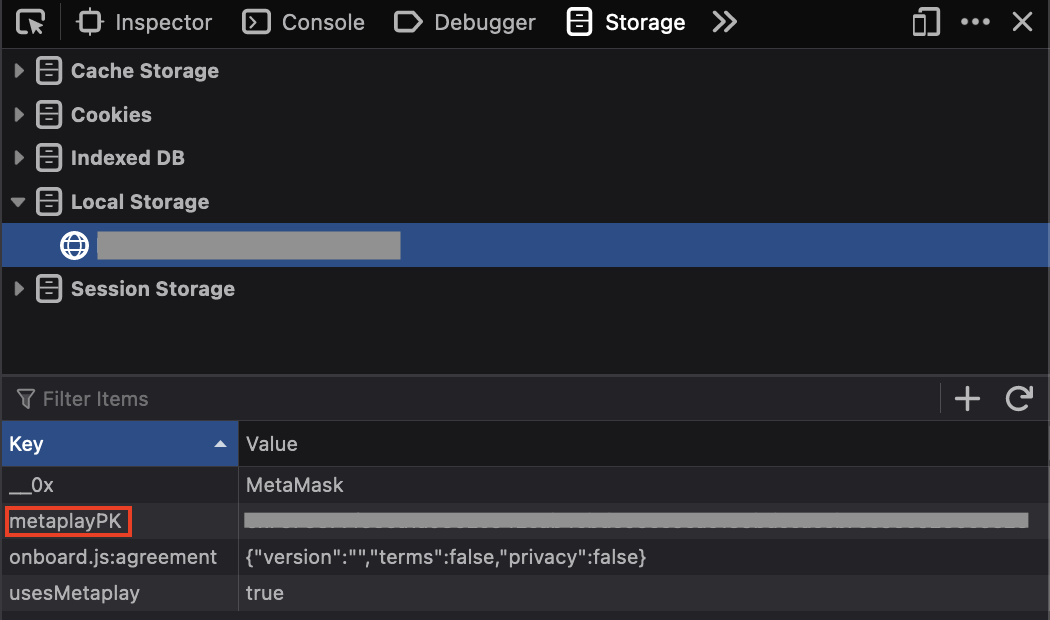Switch to the Inspector tab
Screen dimensions: 1050x620
pyautogui.click(x=144, y=22)
